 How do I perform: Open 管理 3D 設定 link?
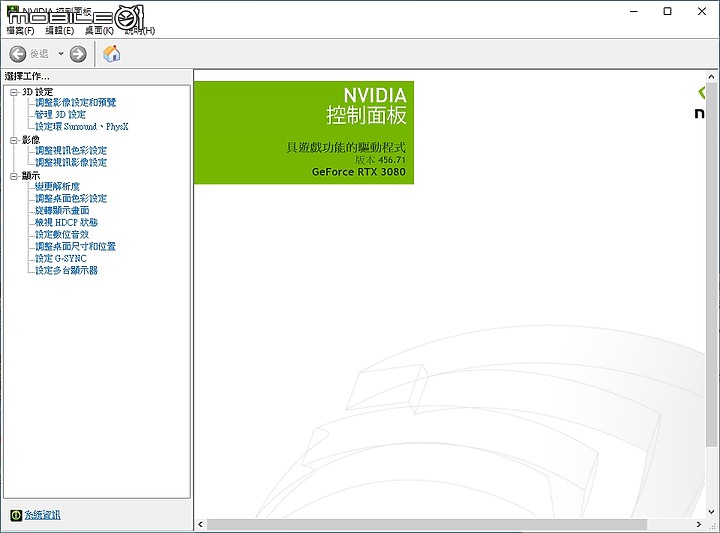[x=61, y=114]
